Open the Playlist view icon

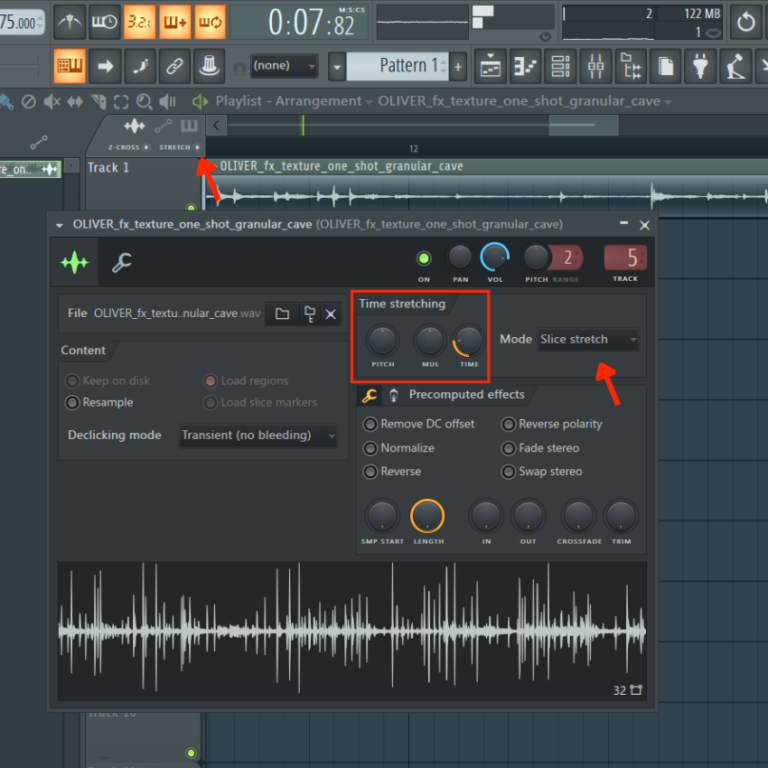[x=490, y=66]
